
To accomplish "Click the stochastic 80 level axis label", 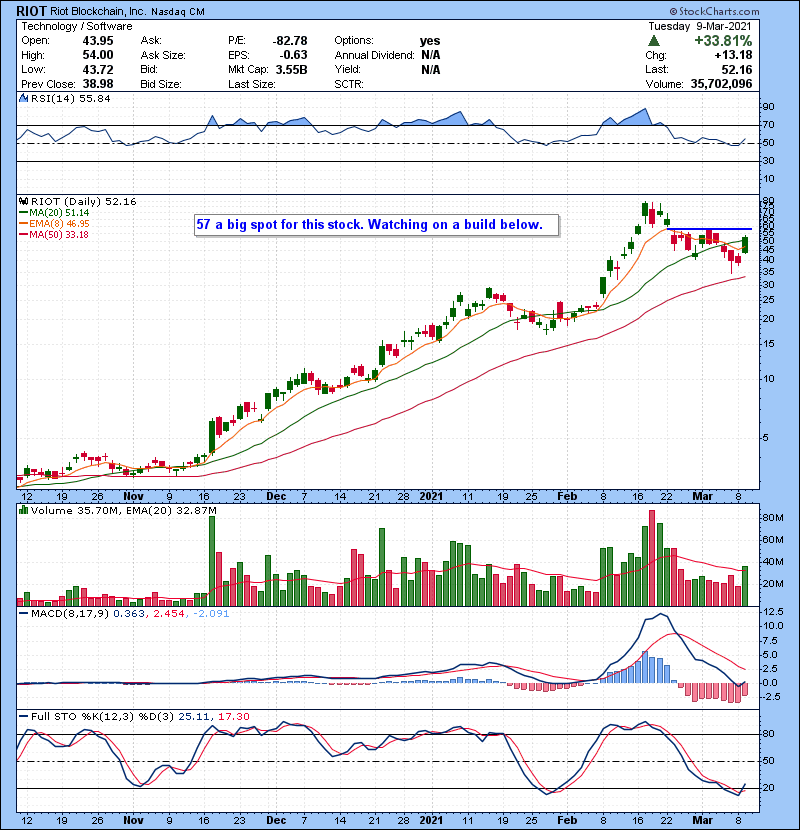I will [768, 734].
